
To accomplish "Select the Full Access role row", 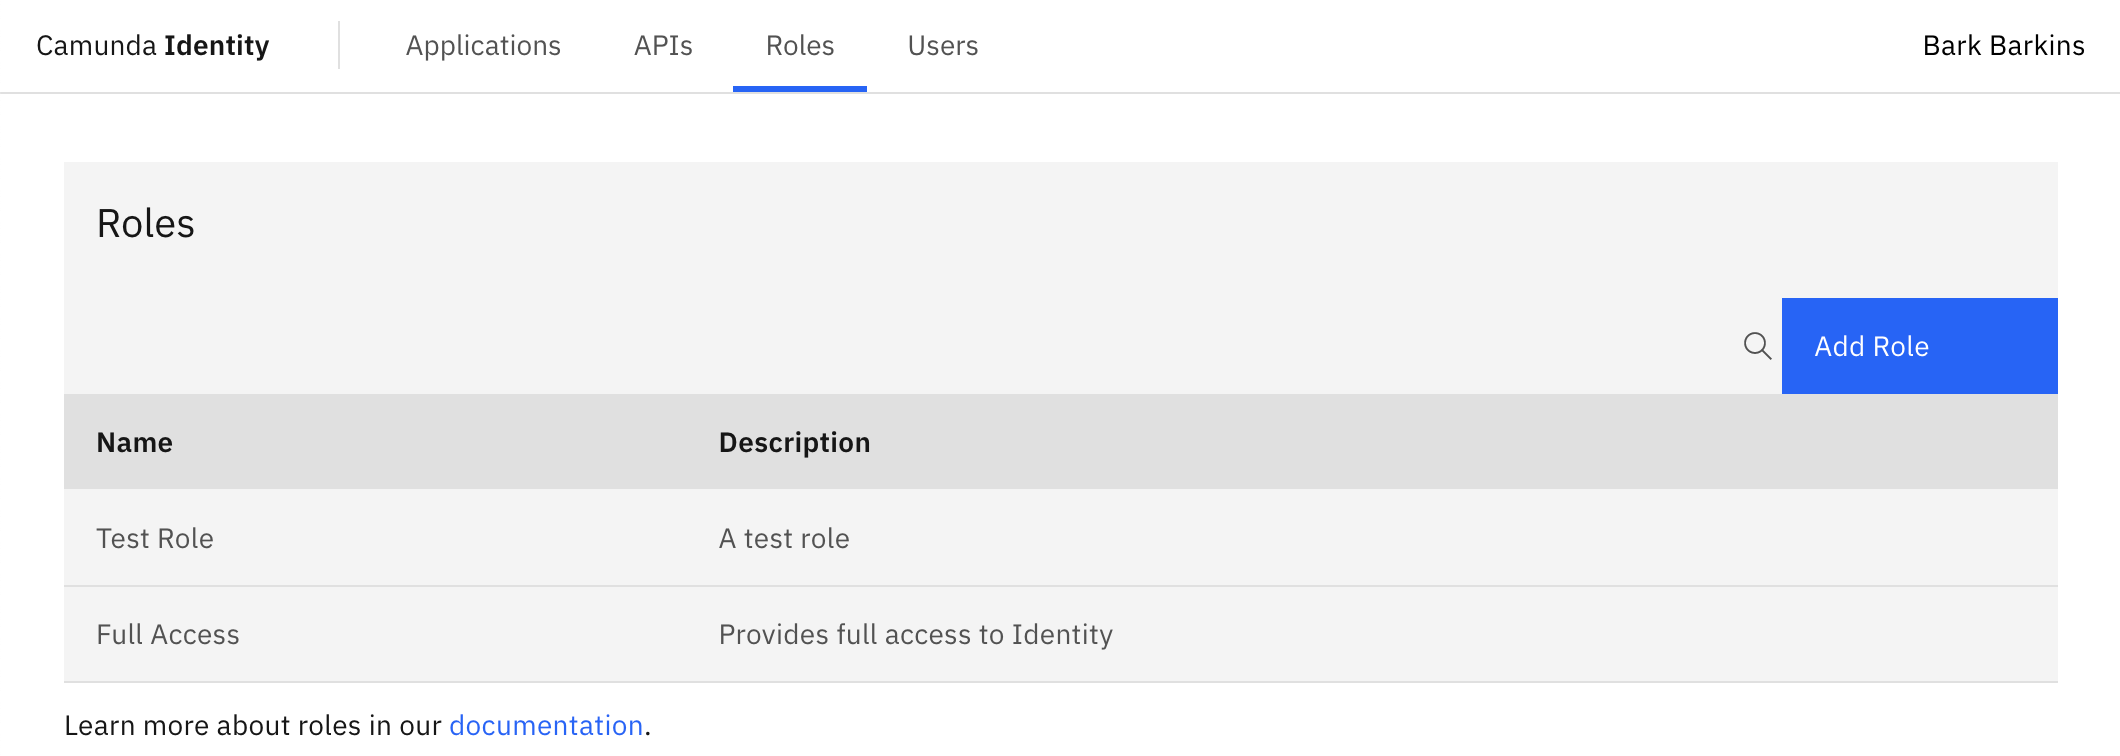I will point(167,634).
